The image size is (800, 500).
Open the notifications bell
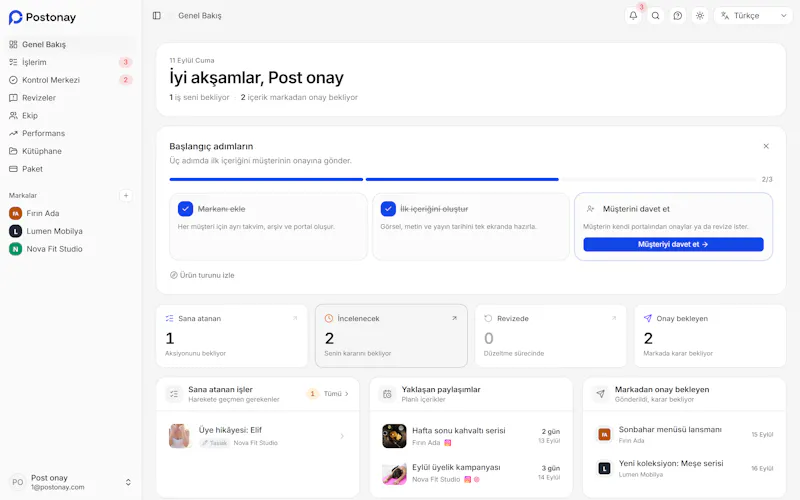coord(633,16)
